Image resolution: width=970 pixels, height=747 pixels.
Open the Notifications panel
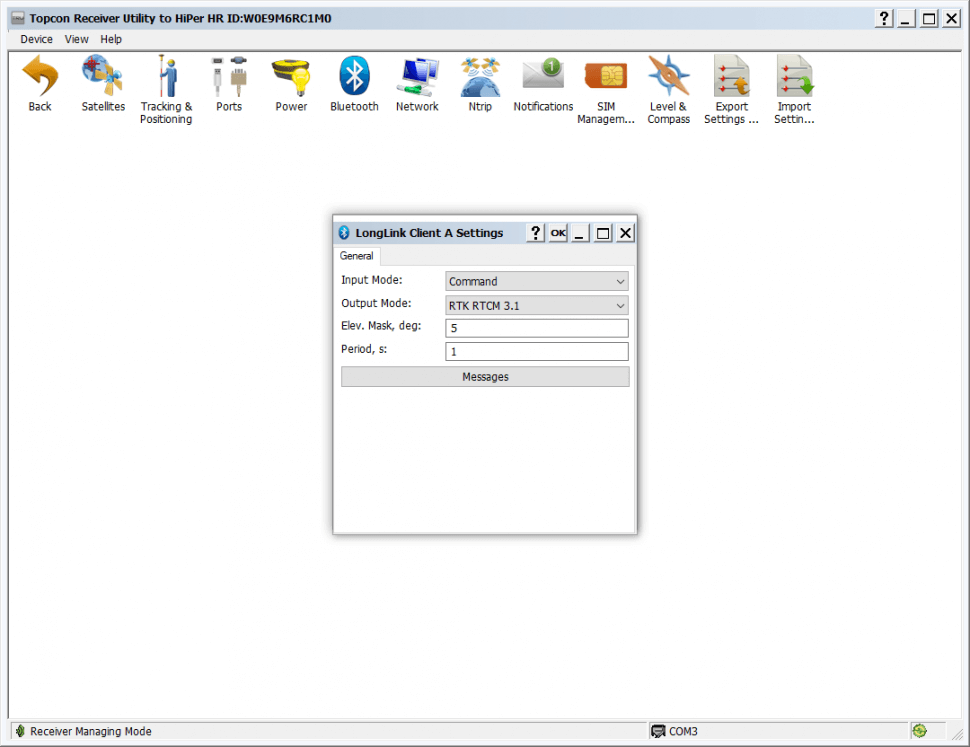[543, 83]
